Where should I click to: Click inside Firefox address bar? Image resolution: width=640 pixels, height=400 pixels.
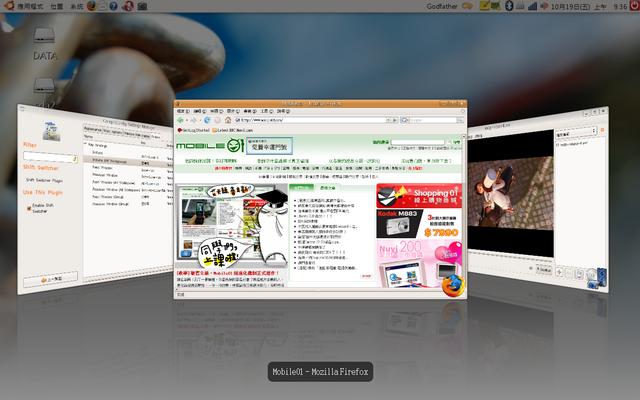[x=310, y=120]
